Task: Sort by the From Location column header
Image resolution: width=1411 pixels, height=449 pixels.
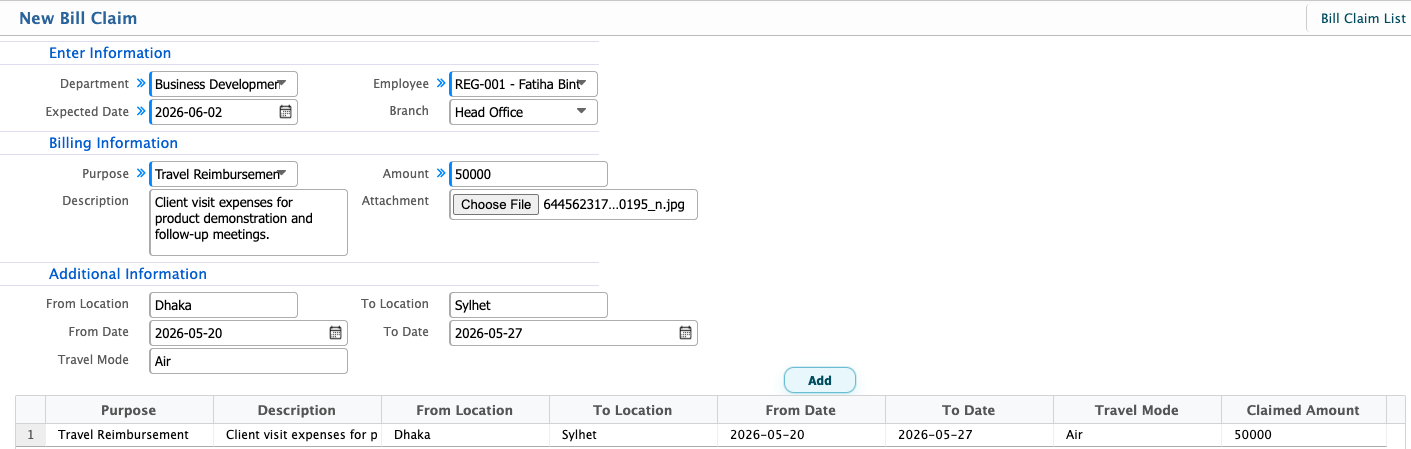Action: coord(465,410)
